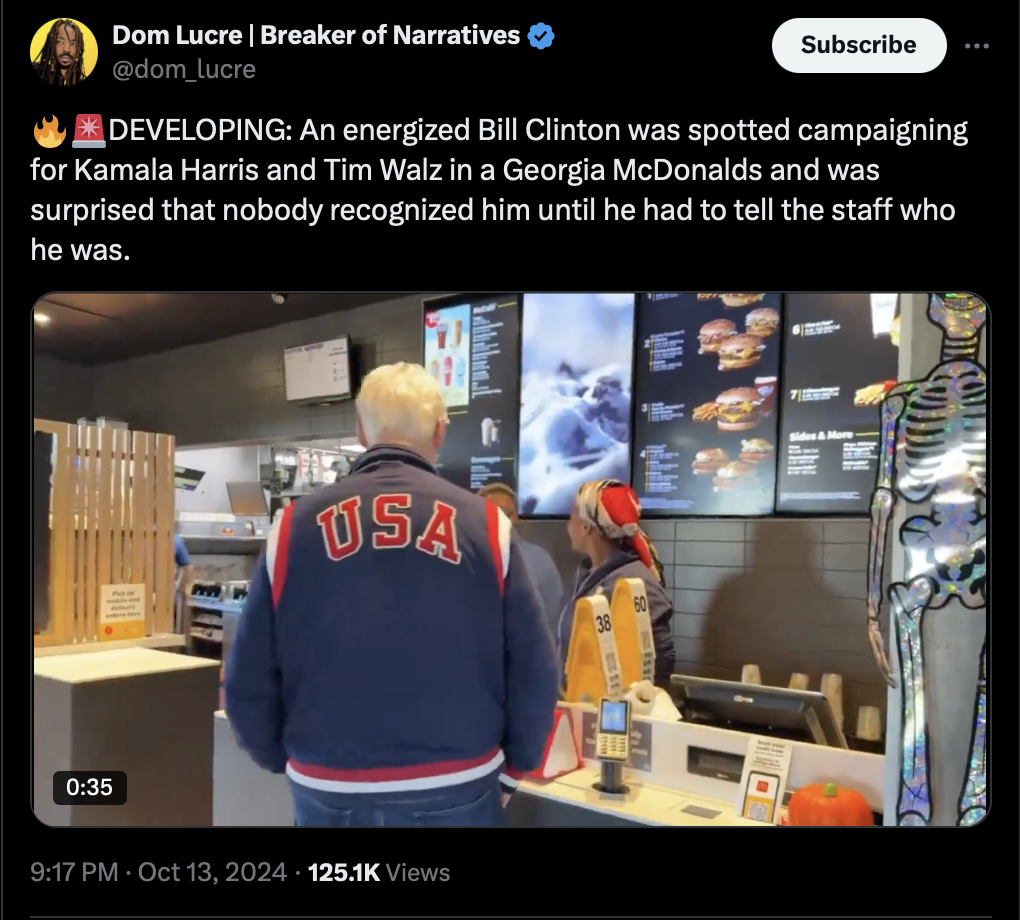
Task: Open the 'Dom Lucre | Breaker of Narratives' name link
Action: (x=316, y=35)
